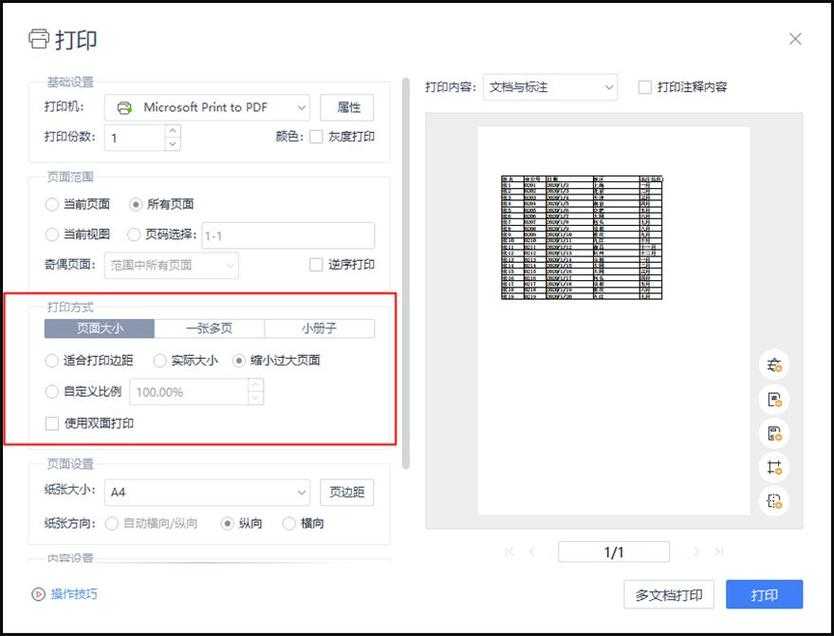Enable the 灰度打印 checkbox
Screen dimensions: 834x636
click(x=317, y=136)
